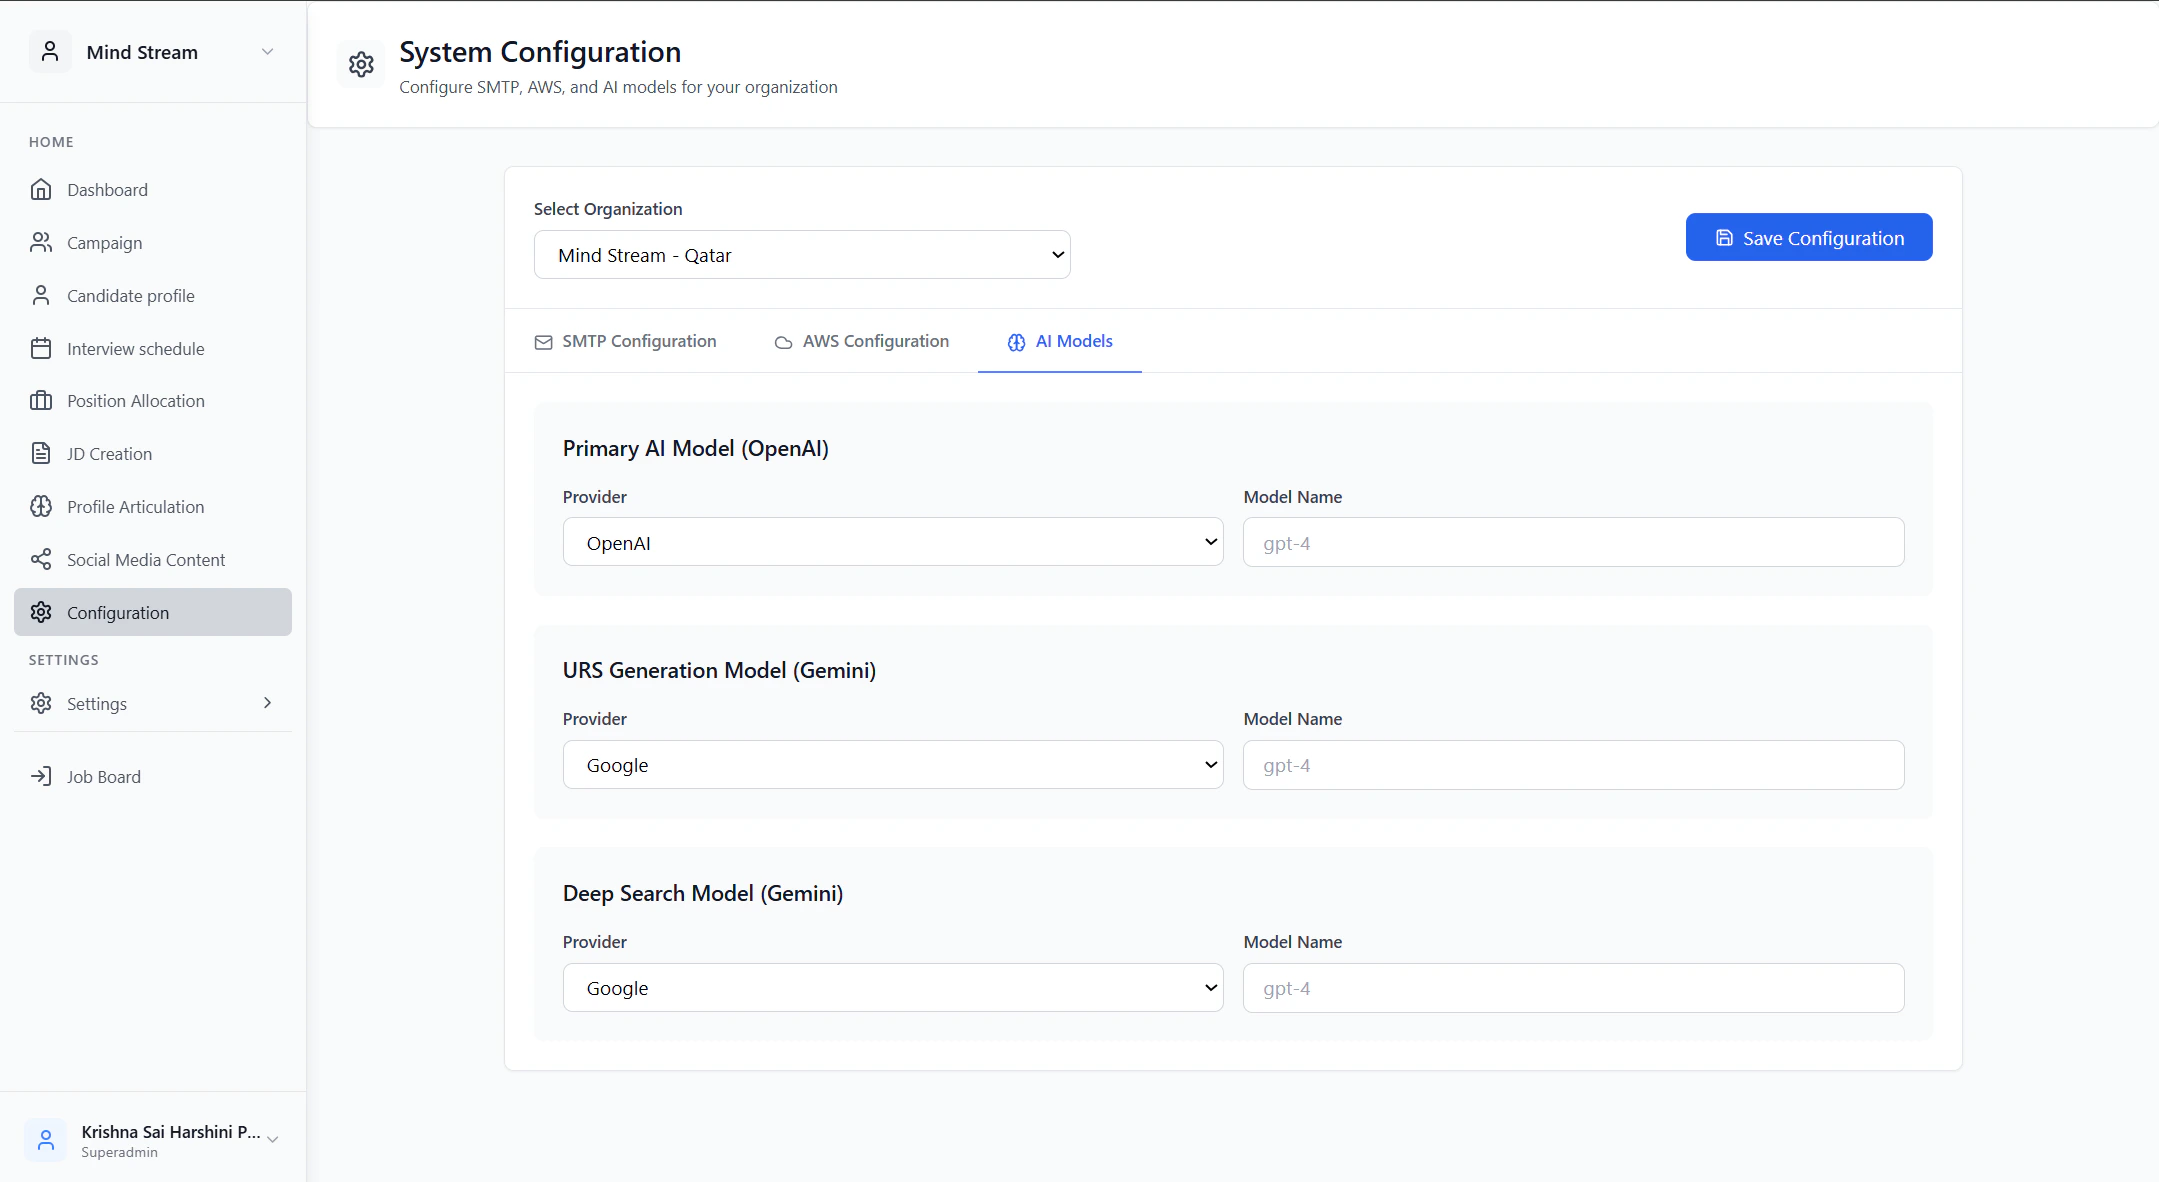Expand the Mind Stream workspace switcher
Image resolution: width=2159 pixels, height=1182 pixels.
pyautogui.click(x=267, y=52)
